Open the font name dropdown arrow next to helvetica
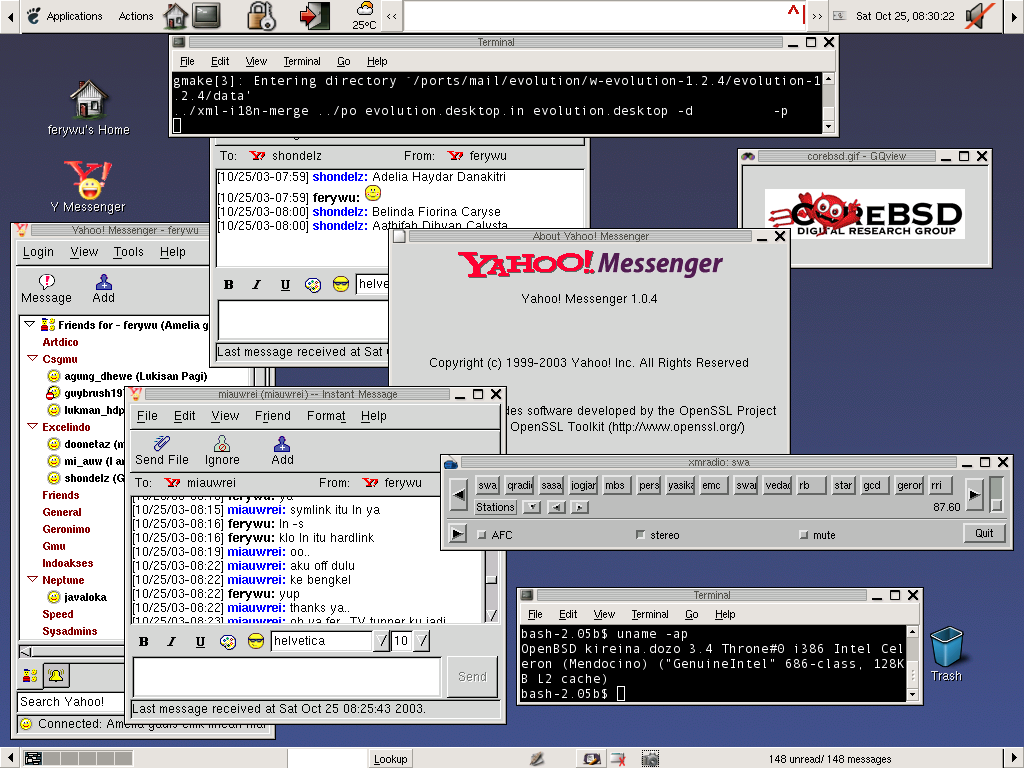 (x=381, y=641)
